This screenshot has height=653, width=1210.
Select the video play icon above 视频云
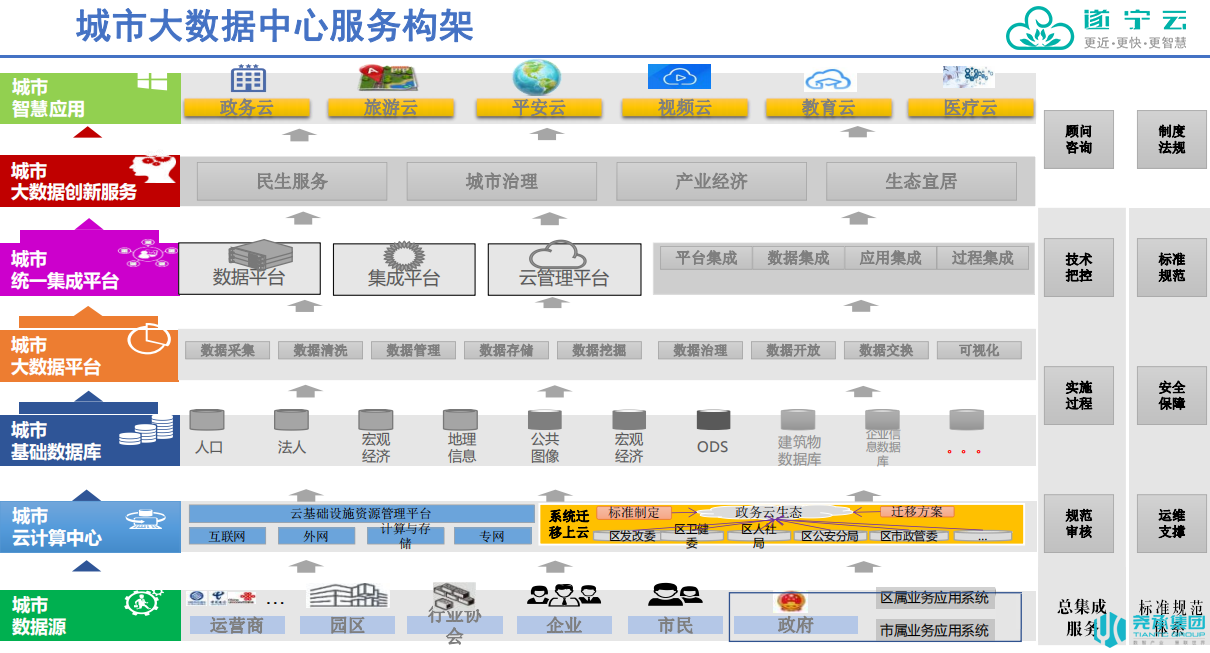679,77
